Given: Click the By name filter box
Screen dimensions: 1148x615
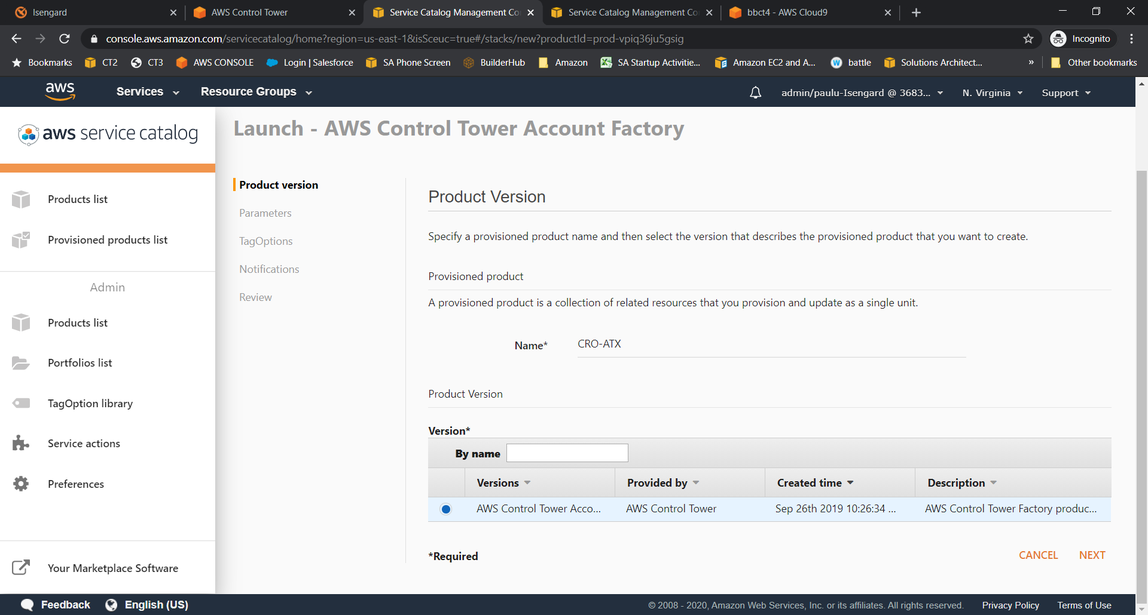Looking at the screenshot, I should (x=567, y=453).
